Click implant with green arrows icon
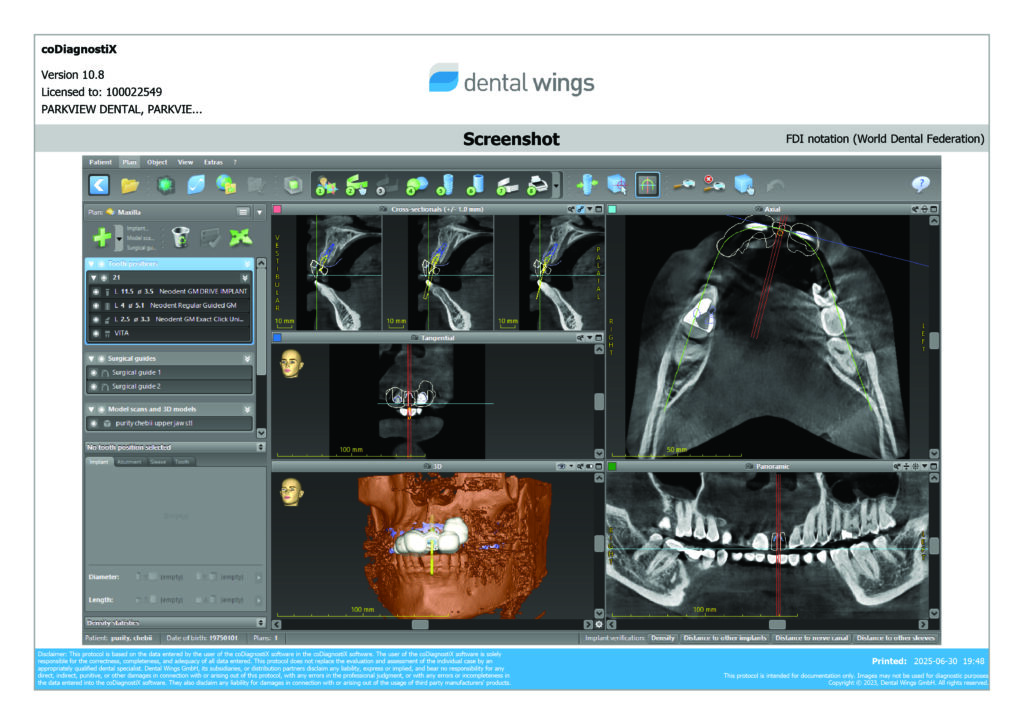 pyautogui.click(x=586, y=185)
